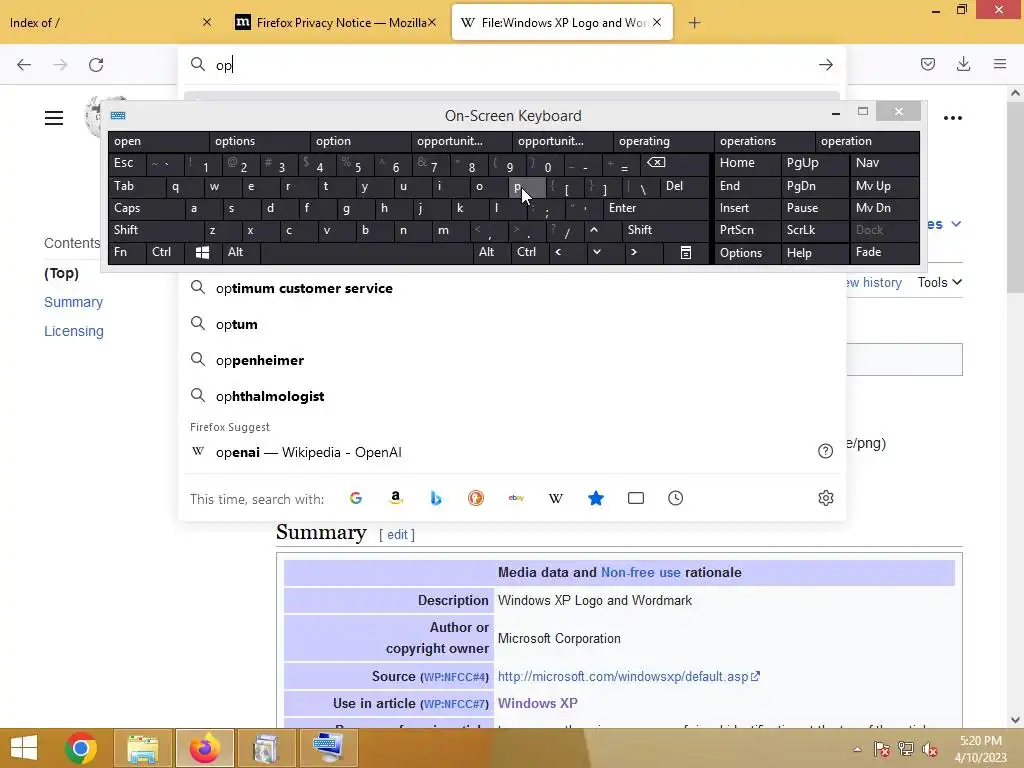
Task: Search bookmarks star icon
Action: tap(596, 498)
